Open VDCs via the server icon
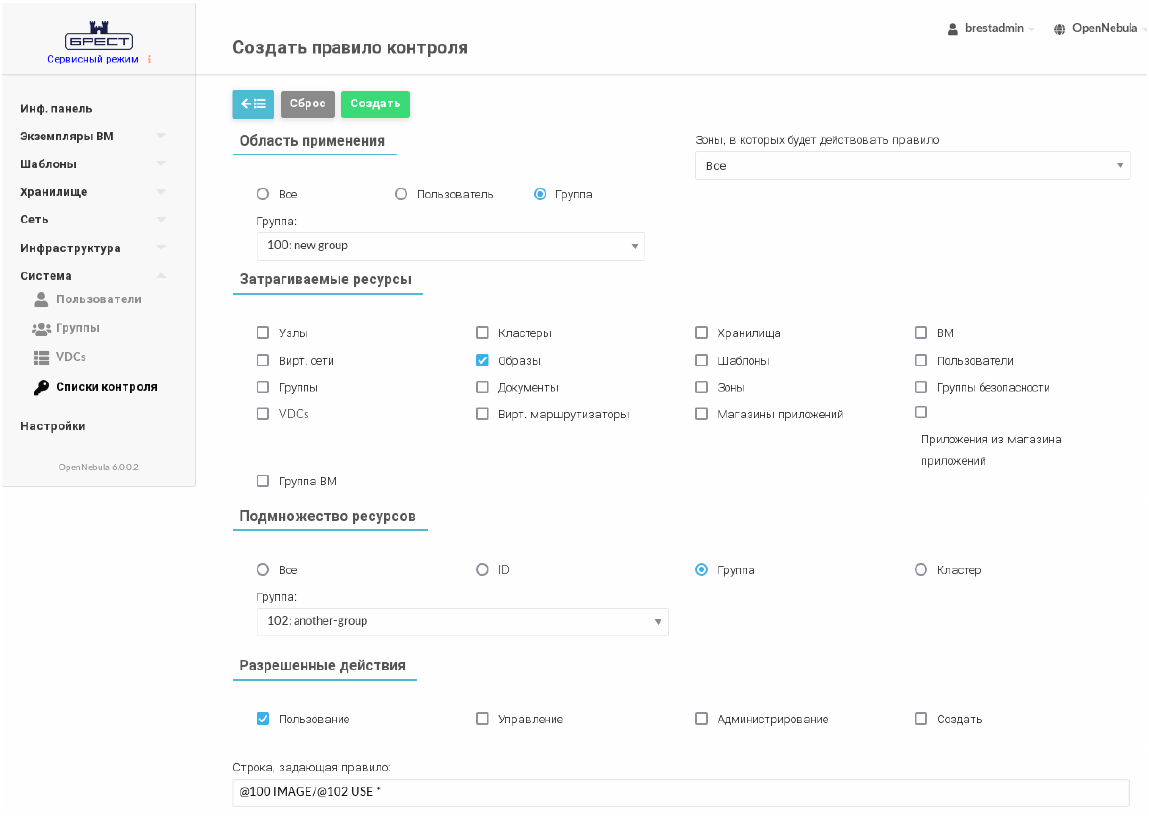This screenshot has width=1149, height=817. click(x=41, y=357)
